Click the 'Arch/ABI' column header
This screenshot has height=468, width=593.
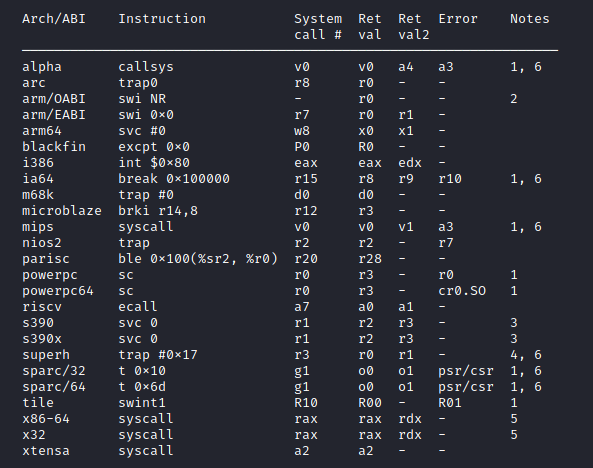[x=54, y=19]
